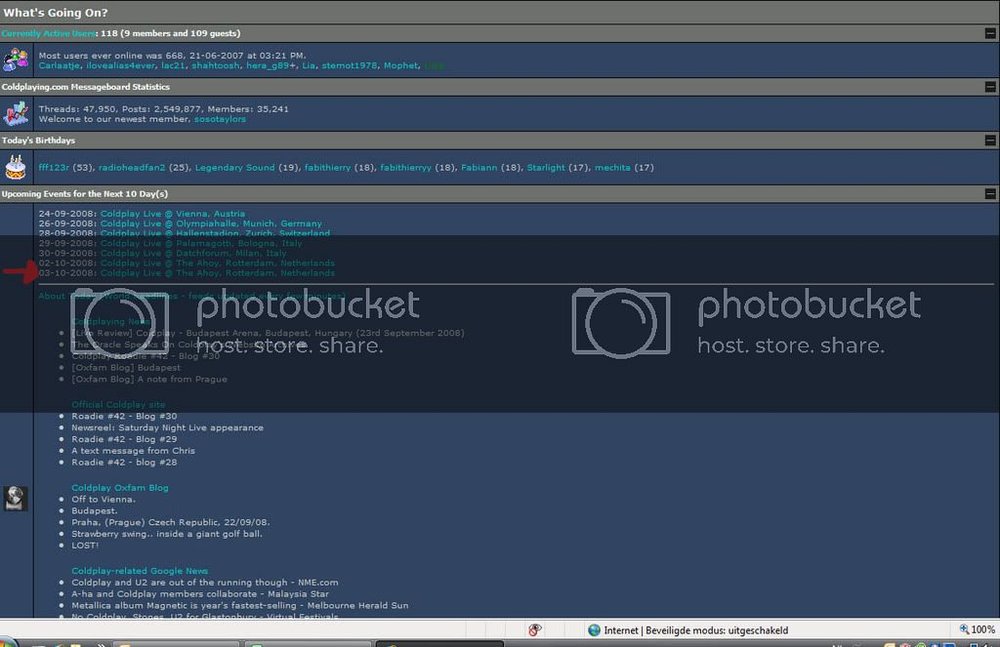
Task: View the Mophet user profile
Action: click(x=401, y=66)
